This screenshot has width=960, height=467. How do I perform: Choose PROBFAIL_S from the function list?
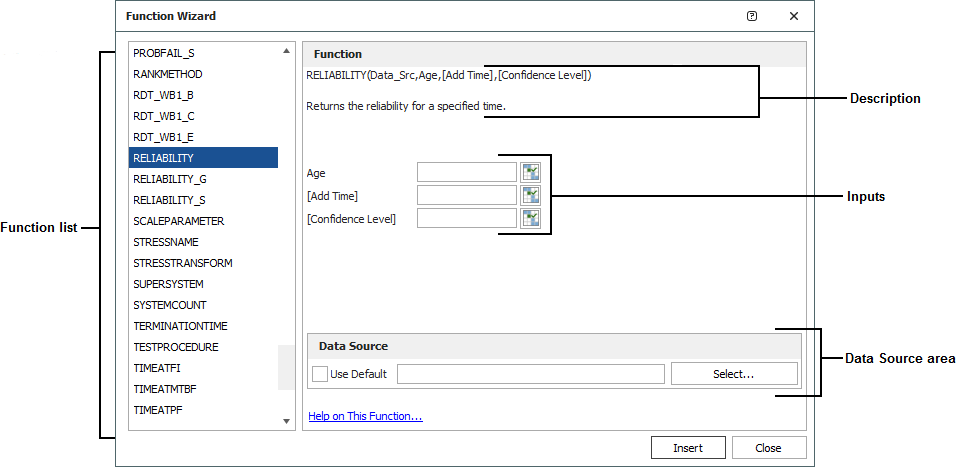point(164,53)
